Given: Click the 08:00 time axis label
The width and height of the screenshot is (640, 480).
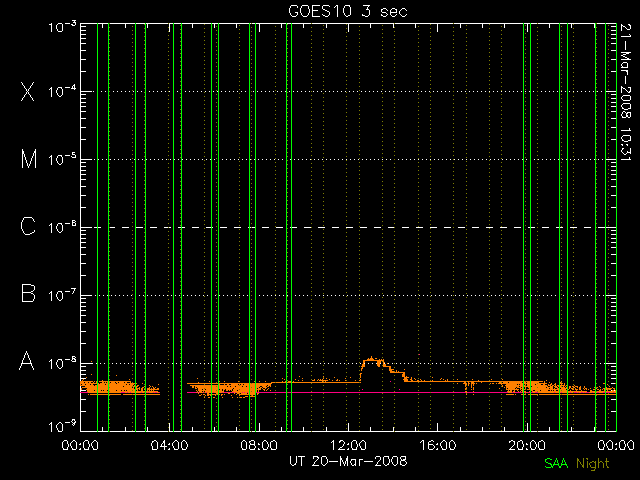Looking at the screenshot, I should tap(259, 445).
